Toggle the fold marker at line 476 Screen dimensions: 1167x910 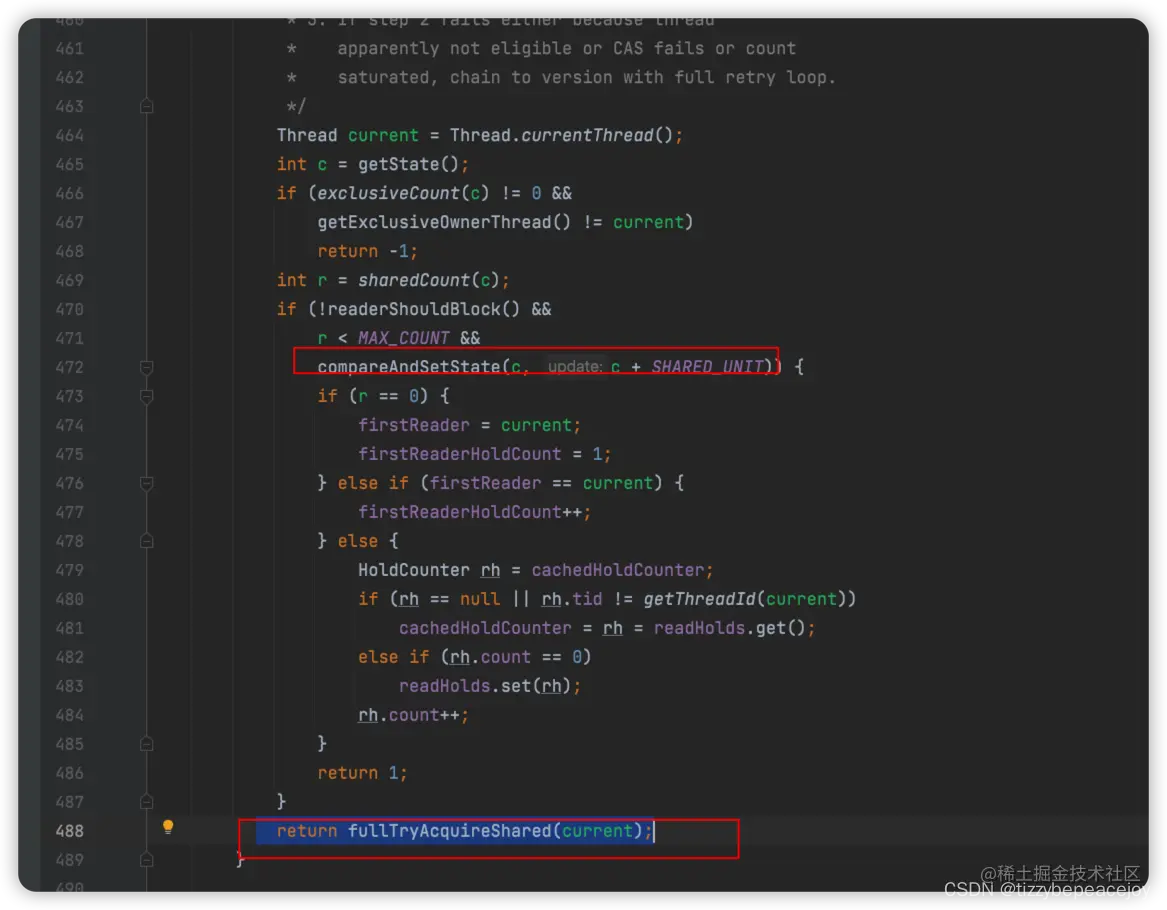(147, 483)
